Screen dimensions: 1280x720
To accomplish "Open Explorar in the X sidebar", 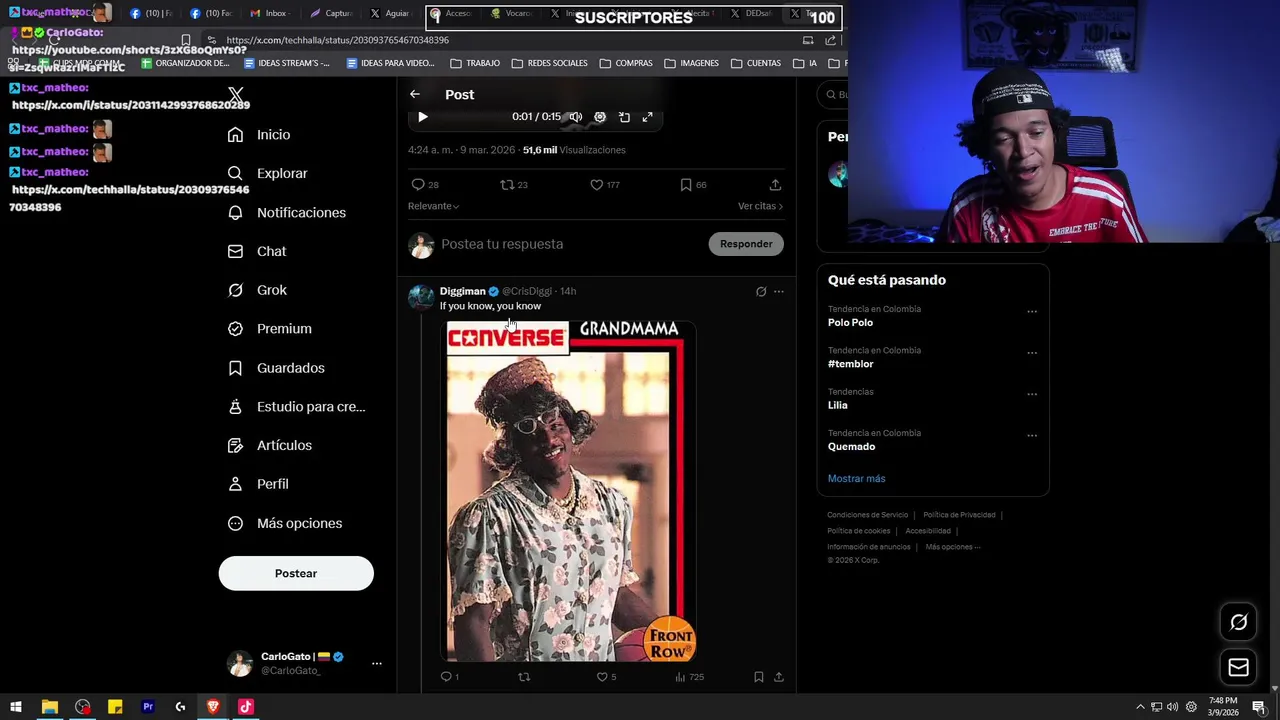I will click(267, 173).
